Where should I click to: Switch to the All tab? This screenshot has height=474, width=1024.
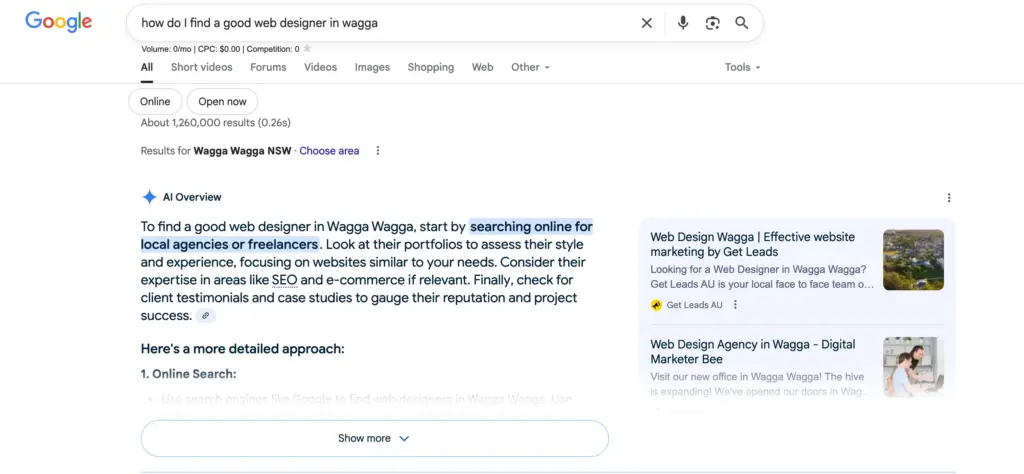147,67
